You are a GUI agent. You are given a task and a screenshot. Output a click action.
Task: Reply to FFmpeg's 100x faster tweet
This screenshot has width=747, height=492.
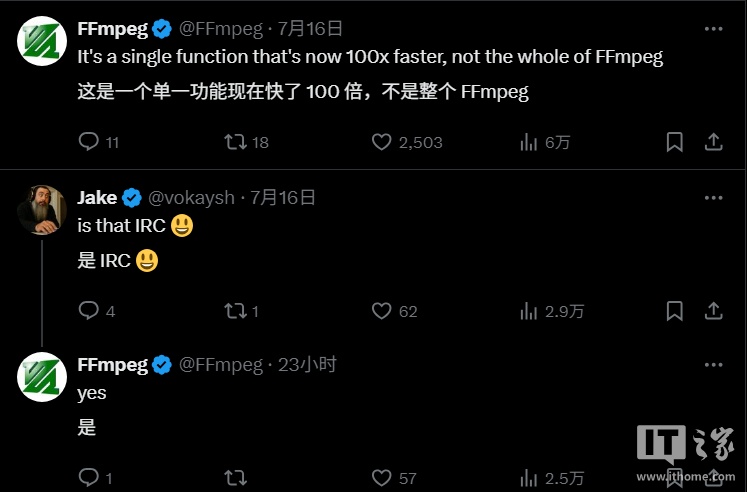[88, 142]
